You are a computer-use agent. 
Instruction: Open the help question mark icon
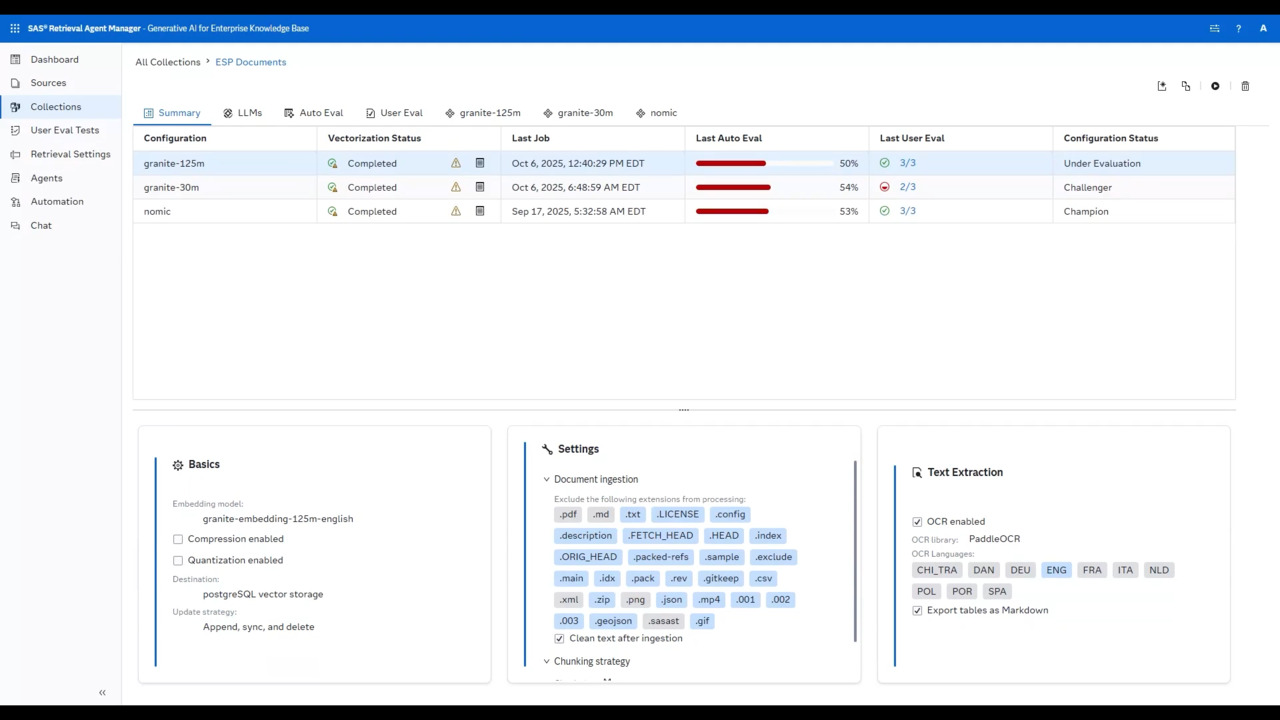[x=1238, y=28]
